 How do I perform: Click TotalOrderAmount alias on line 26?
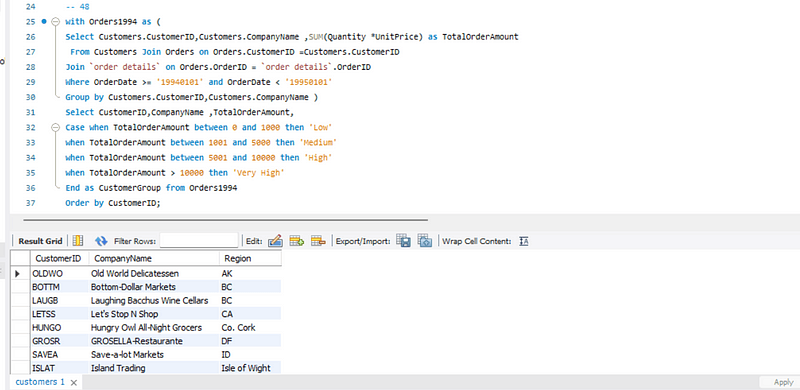tap(480, 37)
